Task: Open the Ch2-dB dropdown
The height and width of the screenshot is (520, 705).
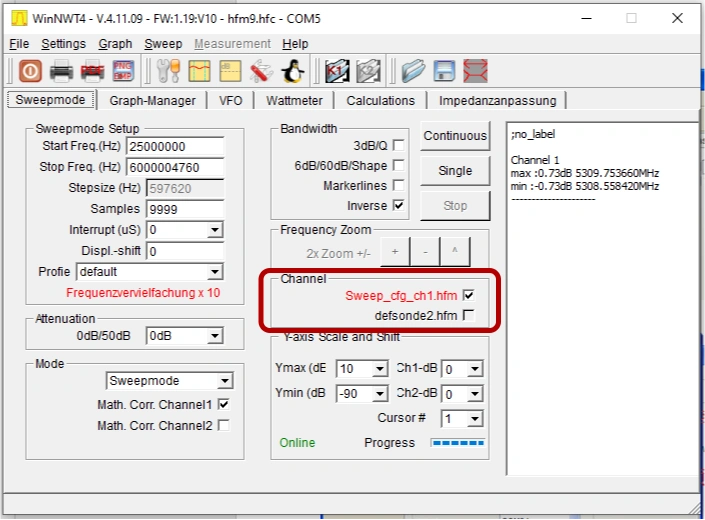Action: (x=475, y=394)
